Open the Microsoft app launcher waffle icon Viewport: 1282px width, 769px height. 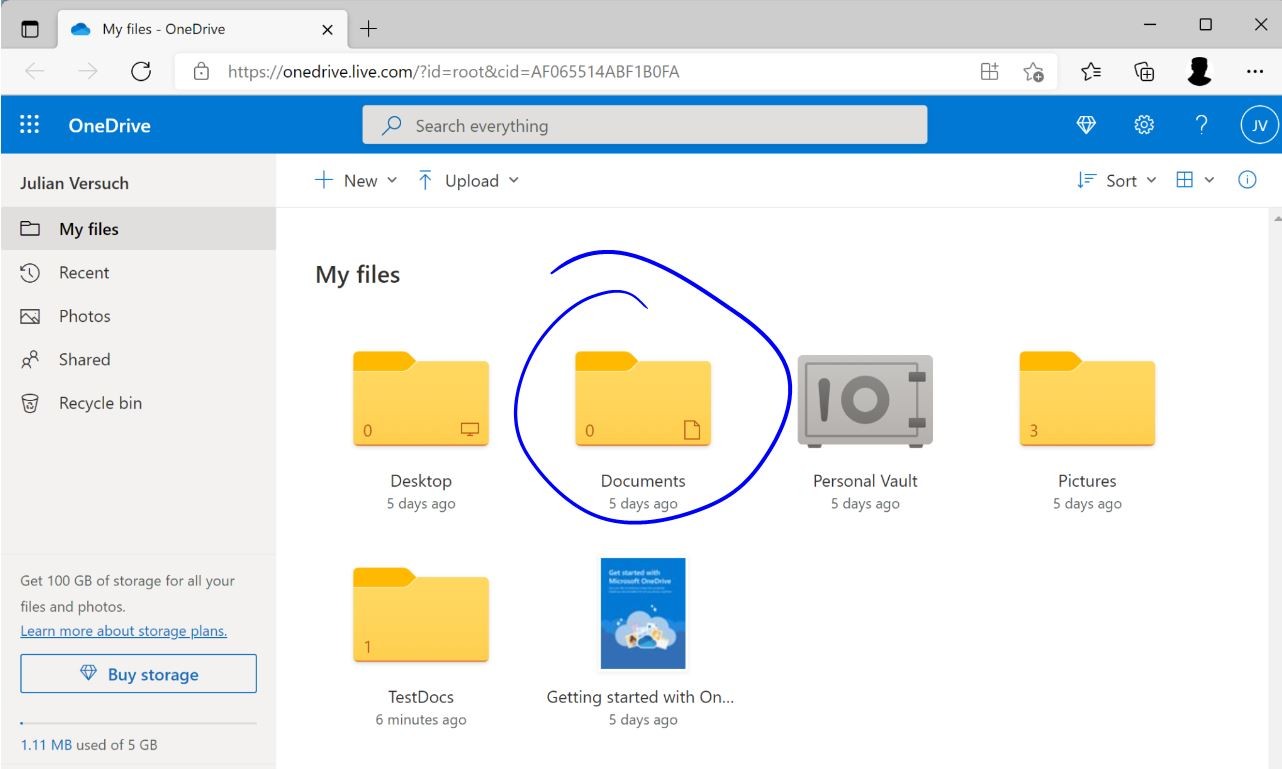pyautogui.click(x=28, y=124)
